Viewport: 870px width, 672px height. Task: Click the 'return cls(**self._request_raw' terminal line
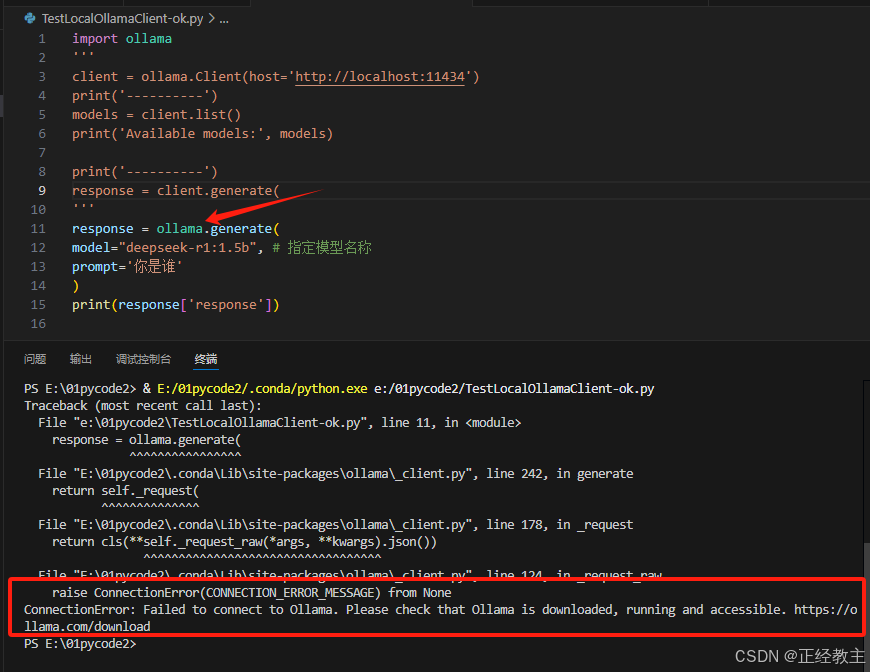coord(244,542)
